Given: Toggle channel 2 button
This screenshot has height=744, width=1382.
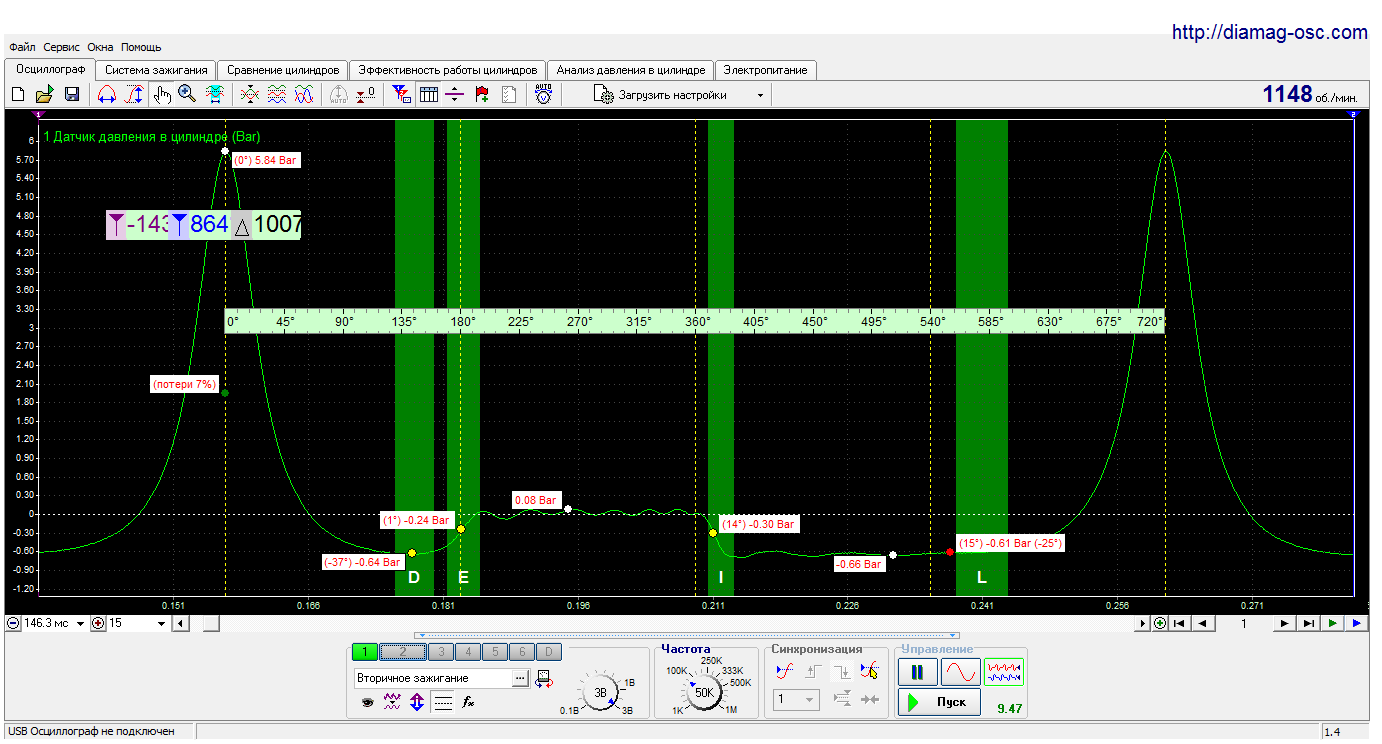Looking at the screenshot, I should pyautogui.click(x=403, y=652).
